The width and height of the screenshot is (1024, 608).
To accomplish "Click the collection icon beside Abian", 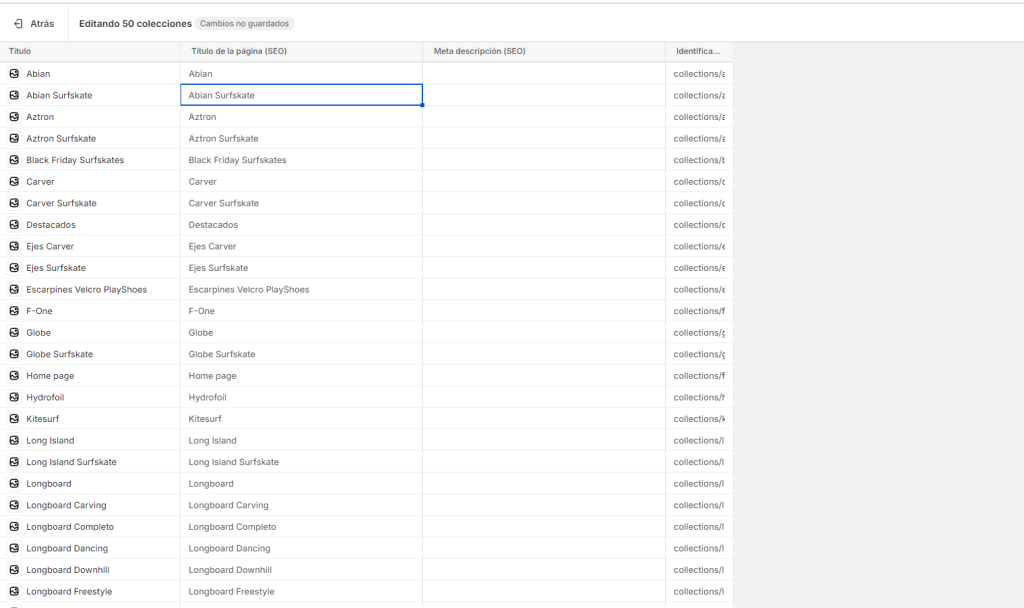I will click(14, 74).
